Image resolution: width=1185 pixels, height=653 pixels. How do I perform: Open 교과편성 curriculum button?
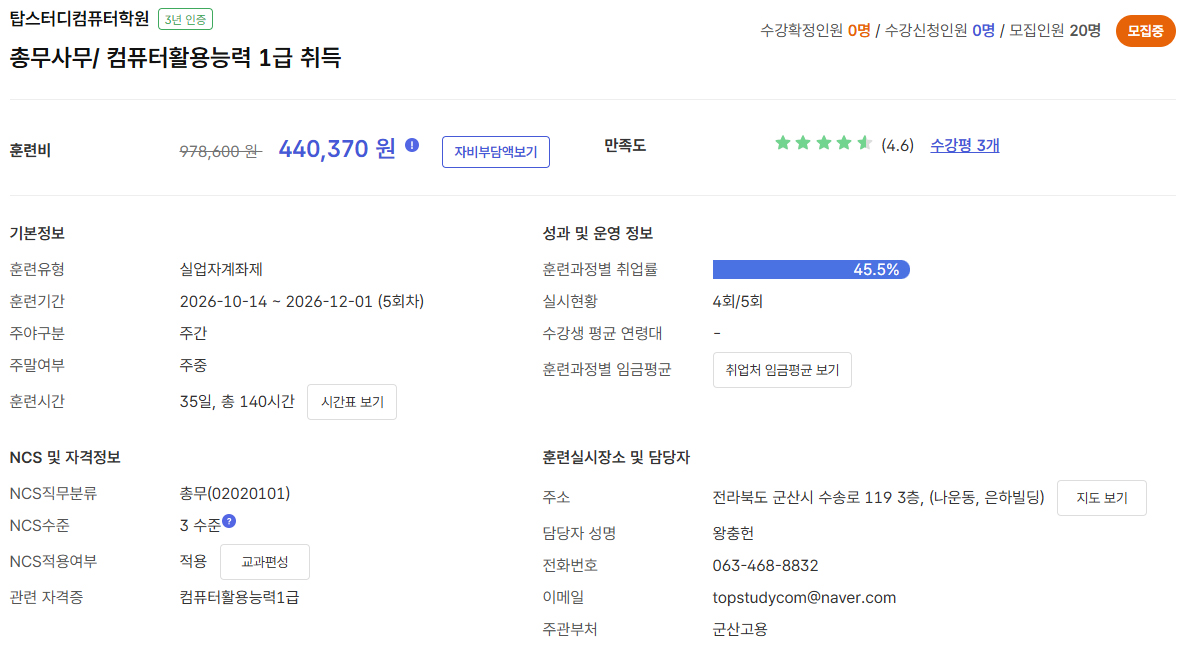pyautogui.click(x=265, y=562)
